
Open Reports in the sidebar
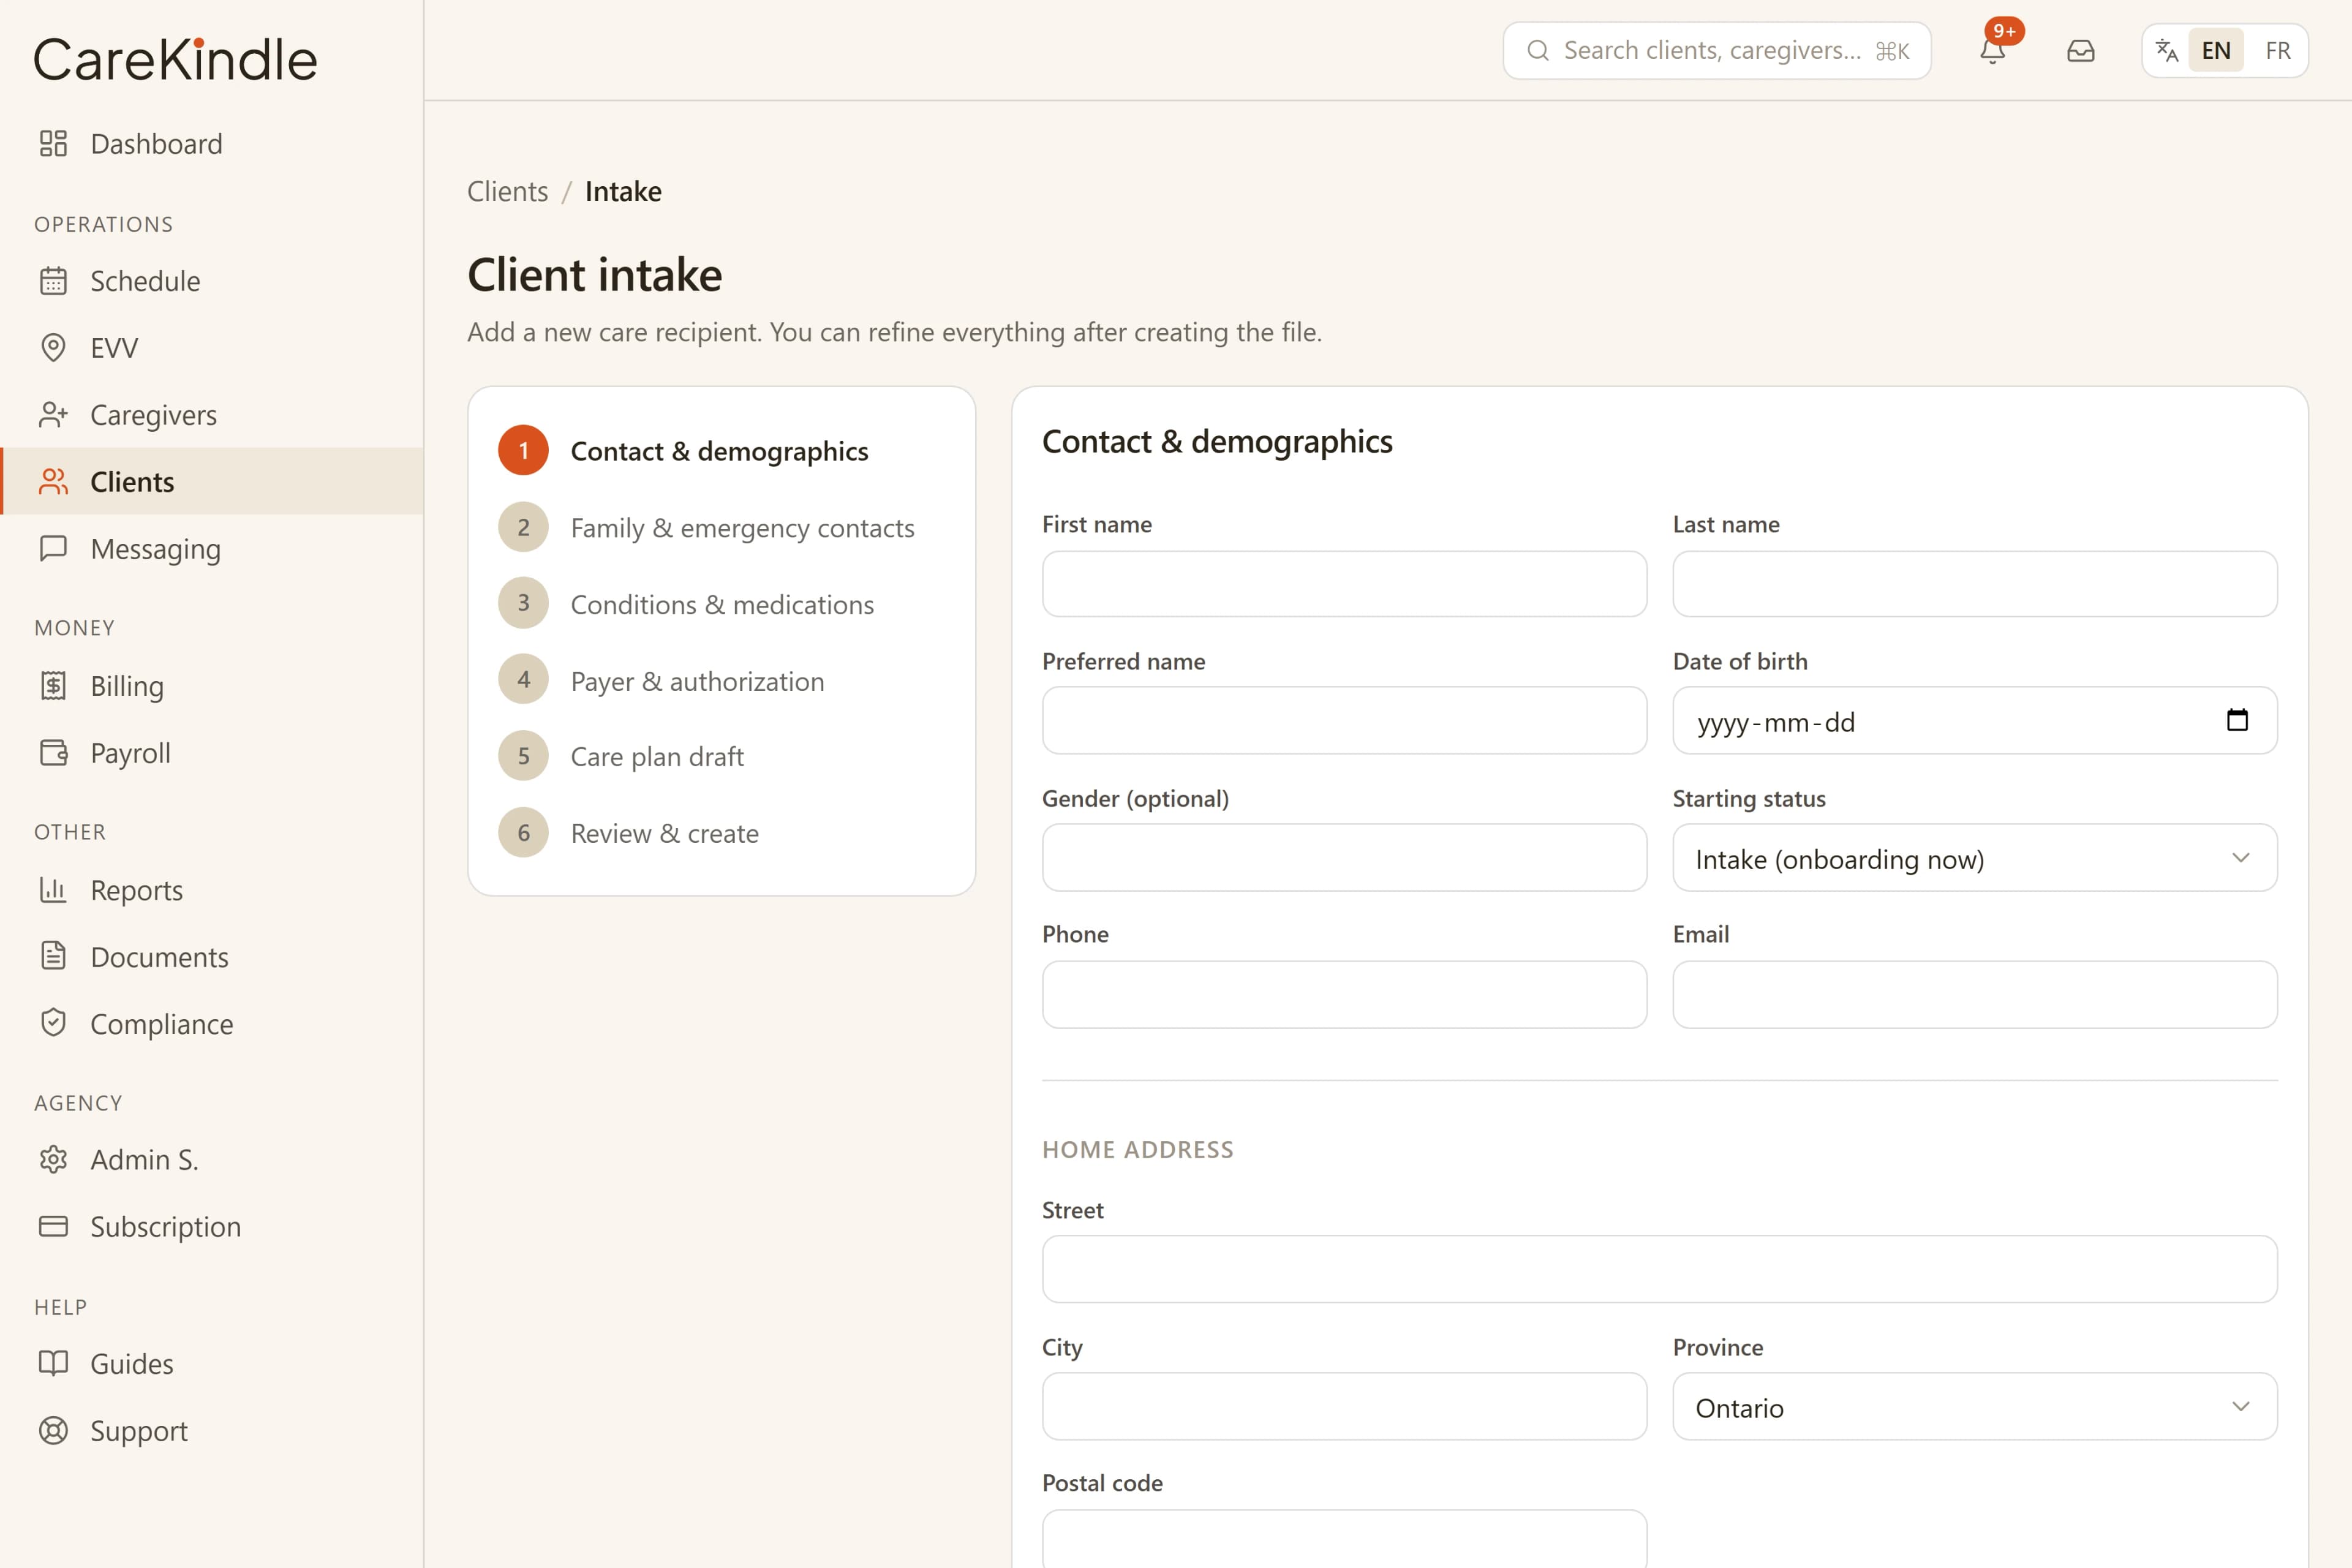(x=212, y=890)
